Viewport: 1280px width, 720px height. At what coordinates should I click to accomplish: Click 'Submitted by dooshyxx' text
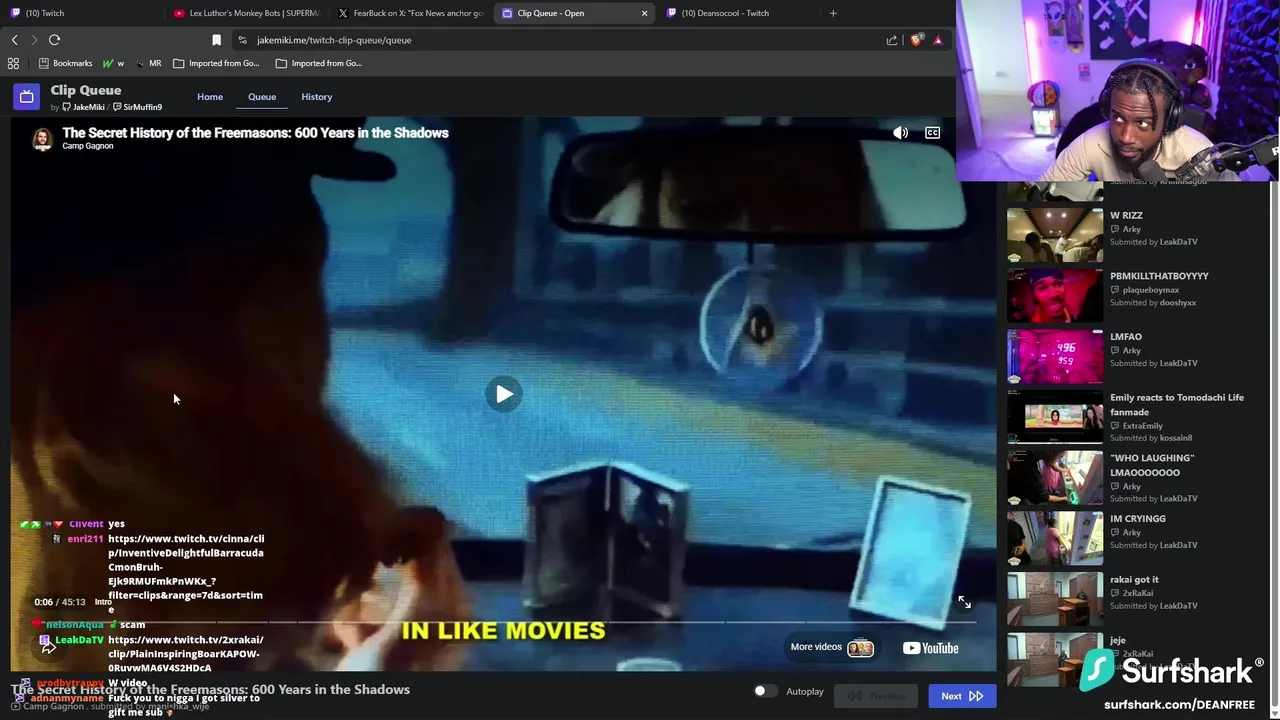[x=1153, y=303]
